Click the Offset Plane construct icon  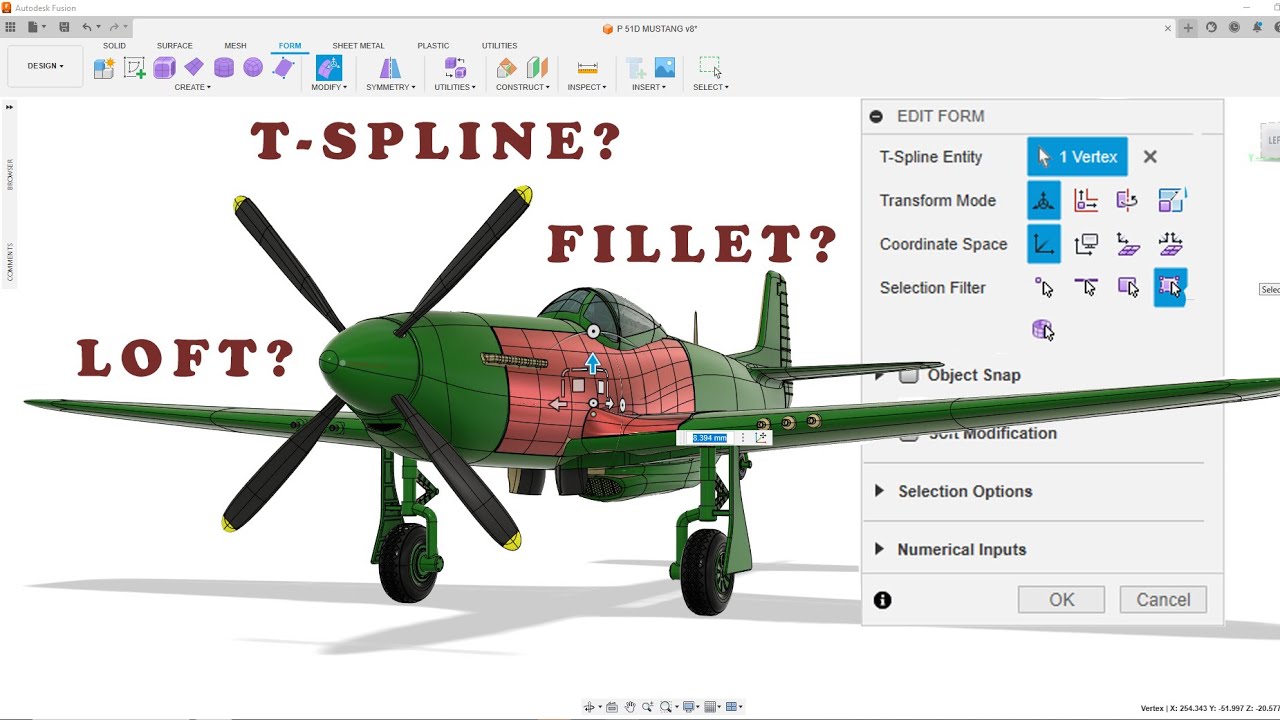point(507,67)
